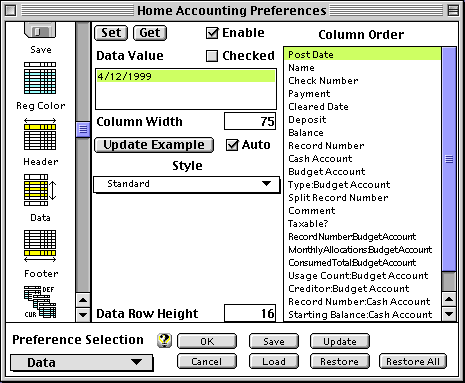Select Cleared Date in Column Order list
This screenshot has width=465, height=383.
click(x=363, y=107)
